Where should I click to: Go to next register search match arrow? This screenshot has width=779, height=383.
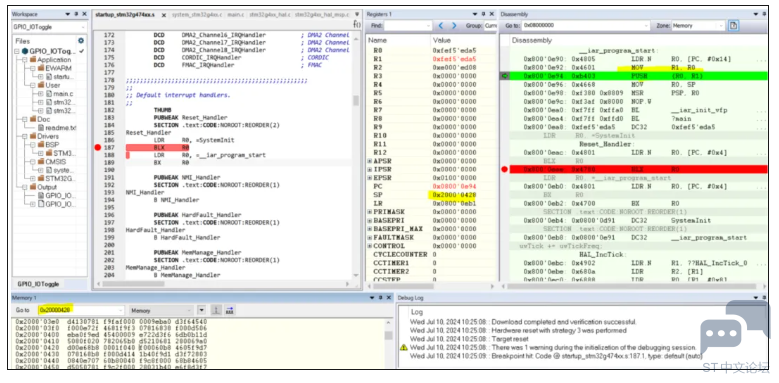454,25
